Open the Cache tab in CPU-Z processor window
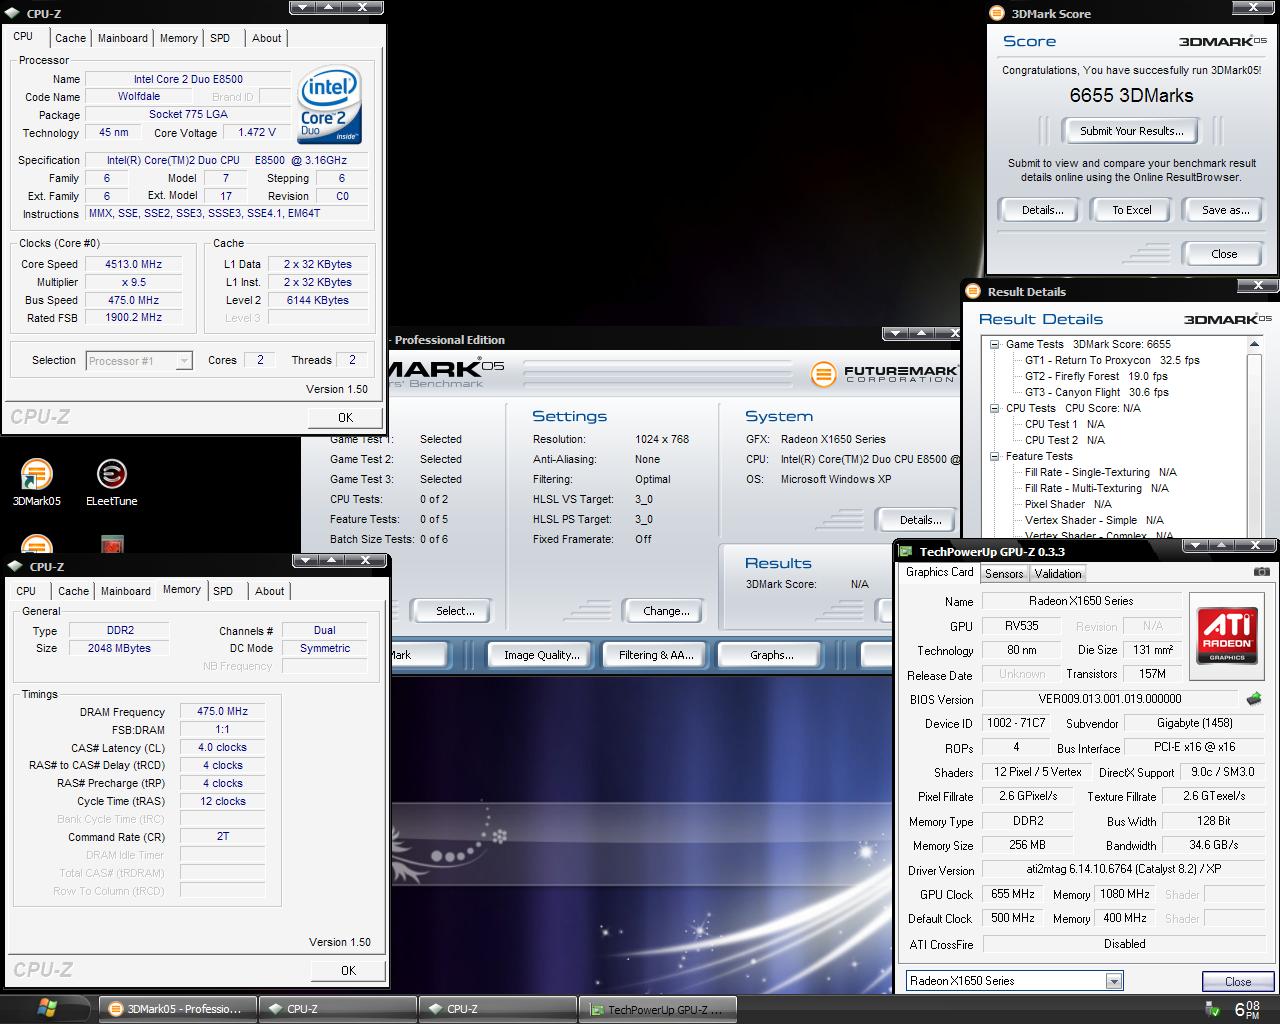This screenshot has height=1024, width=1280. coord(70,38)
